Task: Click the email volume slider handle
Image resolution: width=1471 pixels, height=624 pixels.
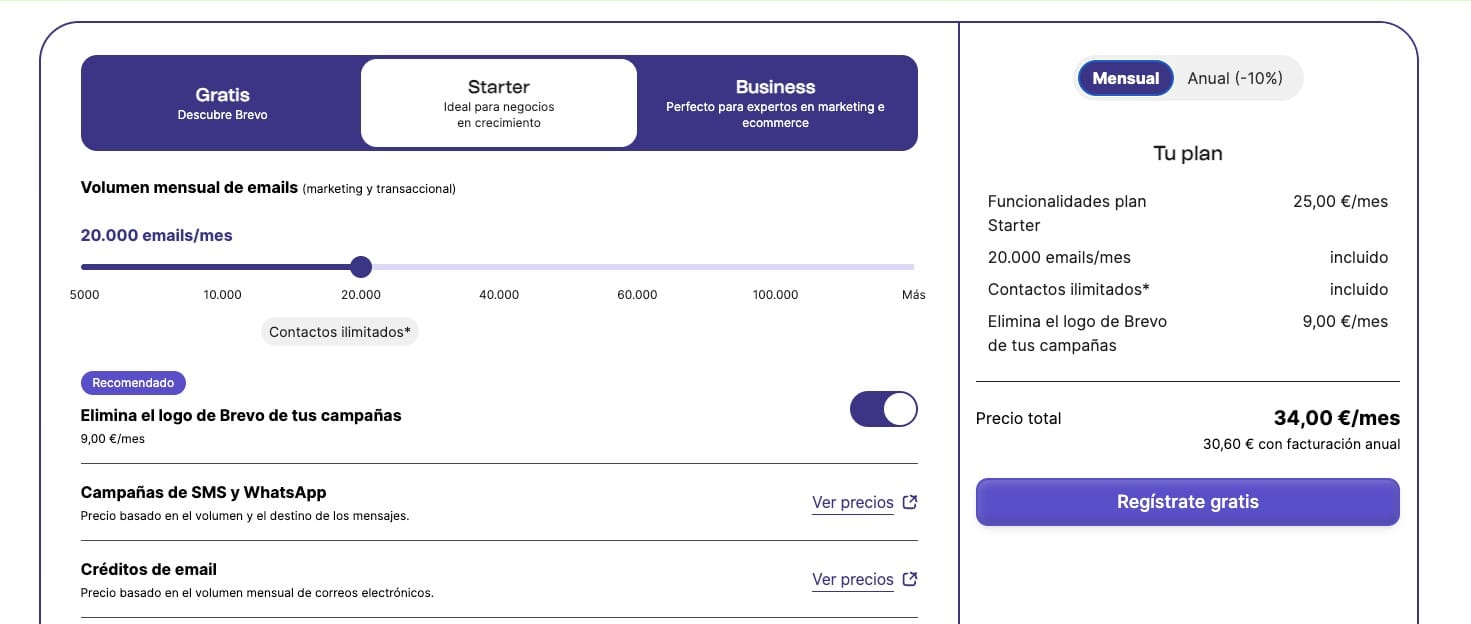Action: coord(361,267)
